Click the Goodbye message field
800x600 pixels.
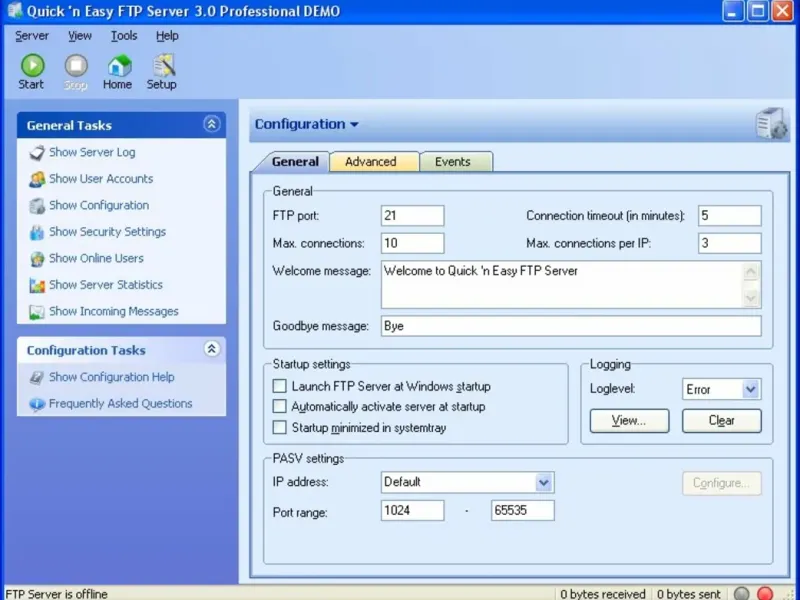pyautogui.click(x=571, y=326)
